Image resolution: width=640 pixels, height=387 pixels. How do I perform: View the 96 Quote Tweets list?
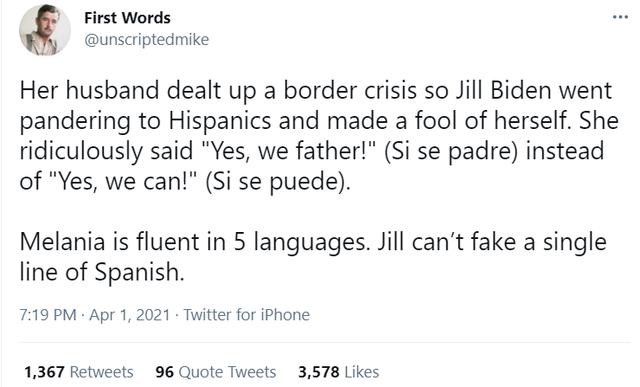point(216,372)
